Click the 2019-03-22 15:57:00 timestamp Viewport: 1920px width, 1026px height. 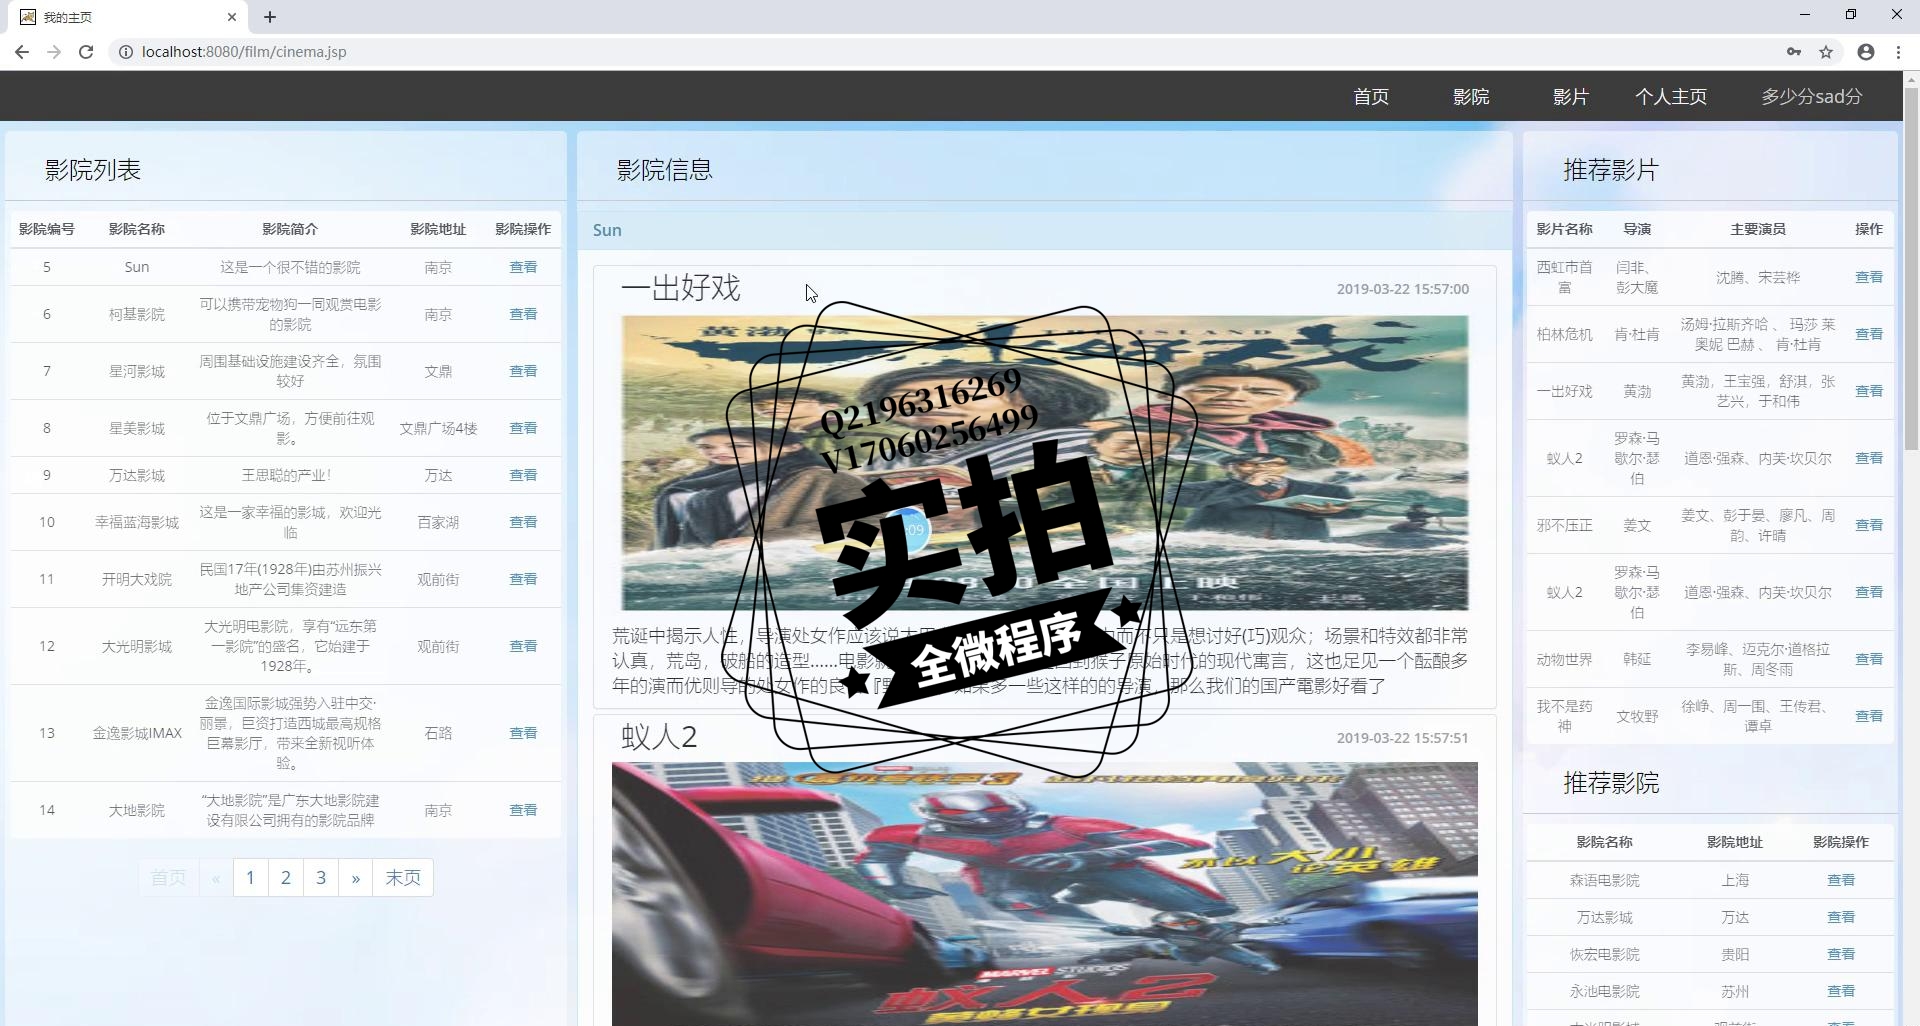[x=1403, y=289]
